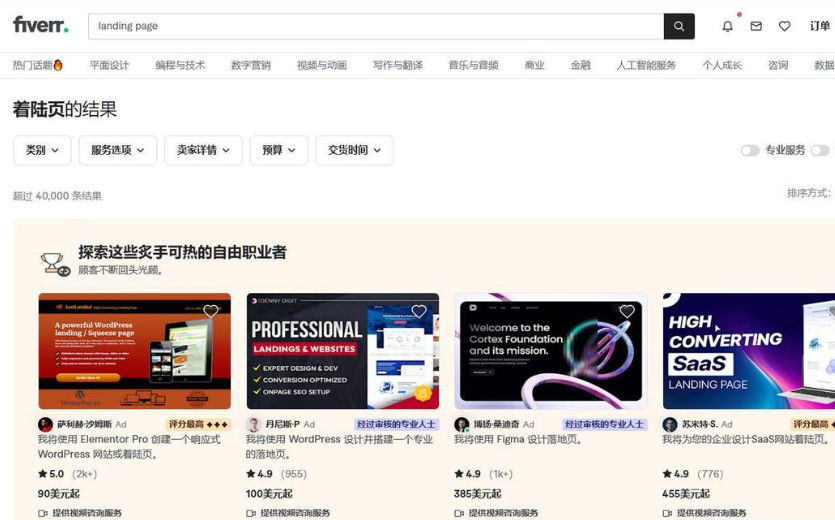Image resolution: width=835 pixels, height=520 pixels.
Task: Click the price 385美元起
Action: coord(478,494)
